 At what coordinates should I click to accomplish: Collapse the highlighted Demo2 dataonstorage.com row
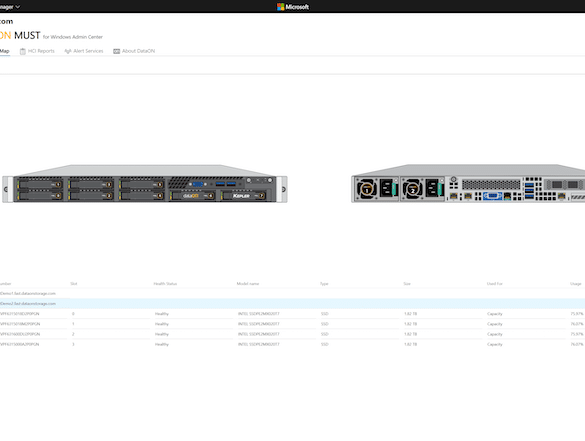click(x=292, y=303)
